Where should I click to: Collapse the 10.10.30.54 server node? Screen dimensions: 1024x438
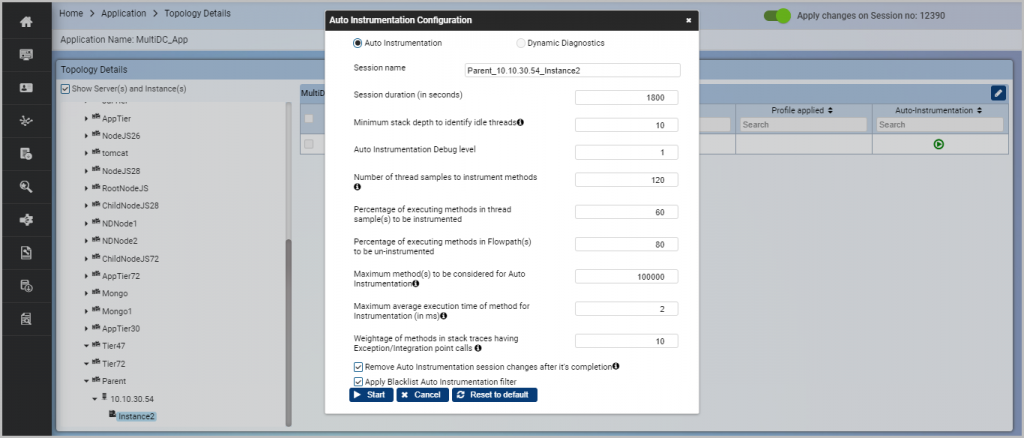click(95, 399)
